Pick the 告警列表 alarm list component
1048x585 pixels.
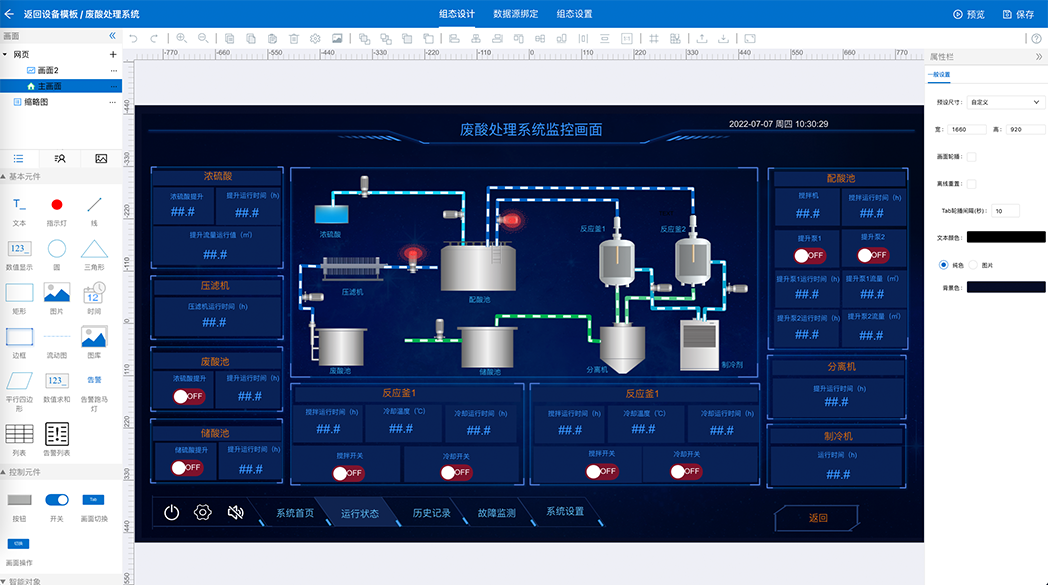[x=57, y=439]
